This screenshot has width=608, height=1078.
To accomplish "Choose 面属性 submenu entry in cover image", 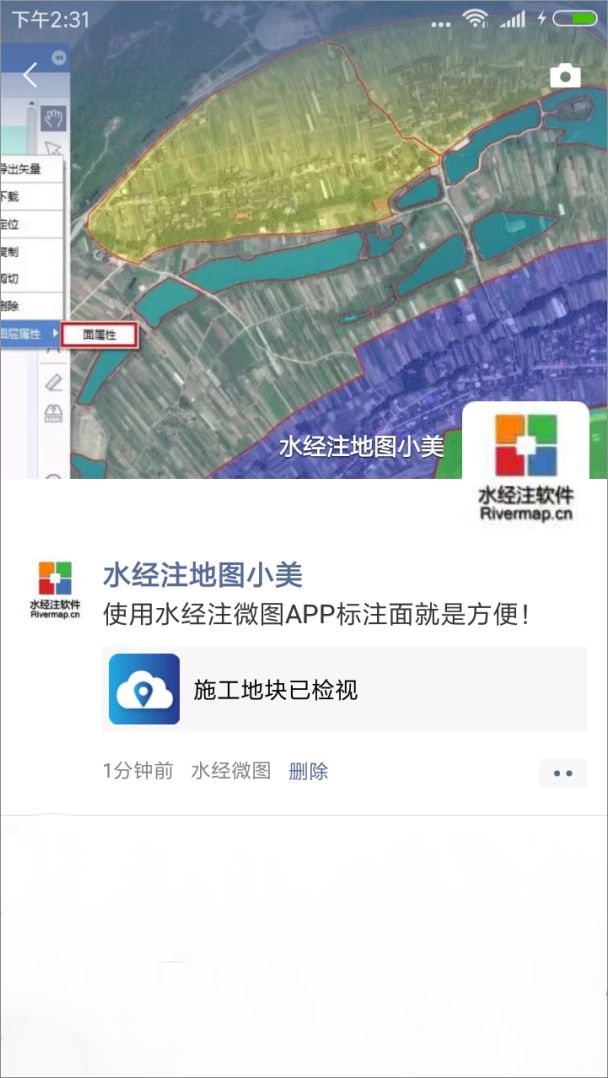I will tap(100, 336).
